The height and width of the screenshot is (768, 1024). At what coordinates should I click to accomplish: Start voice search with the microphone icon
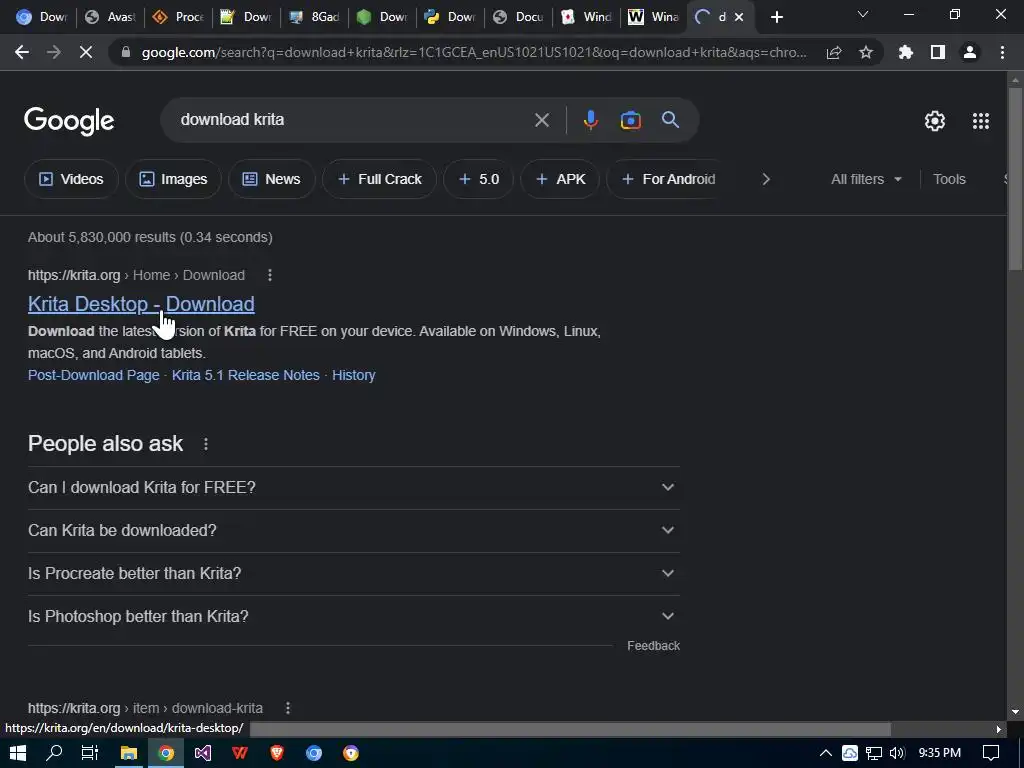[590, 120]
